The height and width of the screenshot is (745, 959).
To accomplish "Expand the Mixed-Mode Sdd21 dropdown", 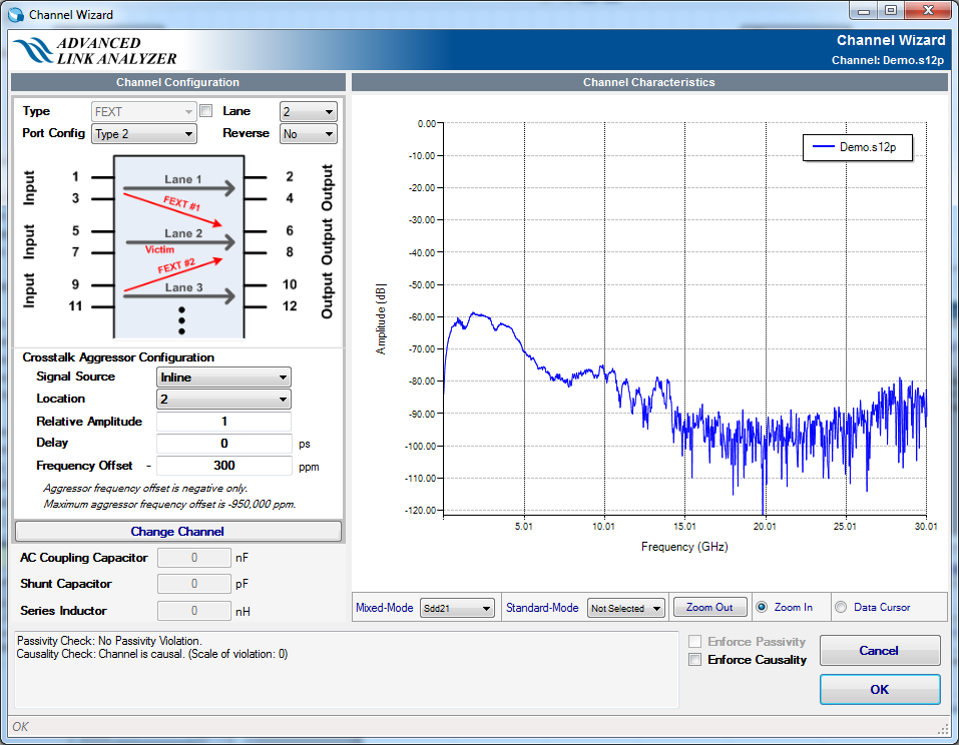I will click(457, 608).
